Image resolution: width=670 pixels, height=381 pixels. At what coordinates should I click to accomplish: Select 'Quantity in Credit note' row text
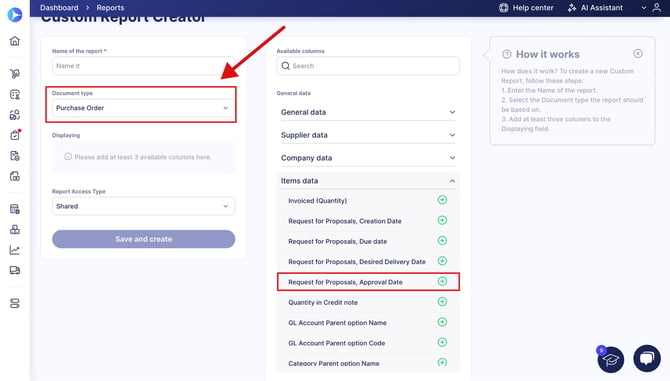click(x=323, y=302)
